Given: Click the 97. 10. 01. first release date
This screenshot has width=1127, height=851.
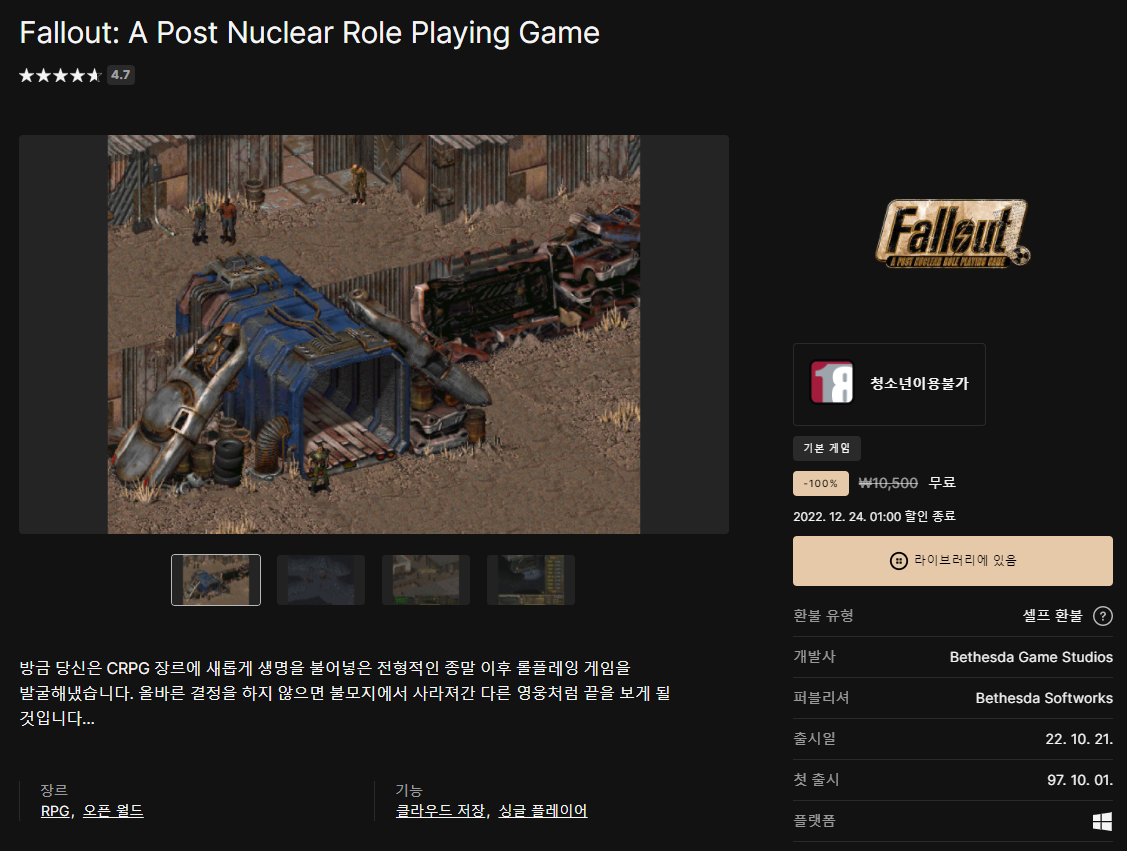Looking at the screenshot, I should click(1080, 780).
